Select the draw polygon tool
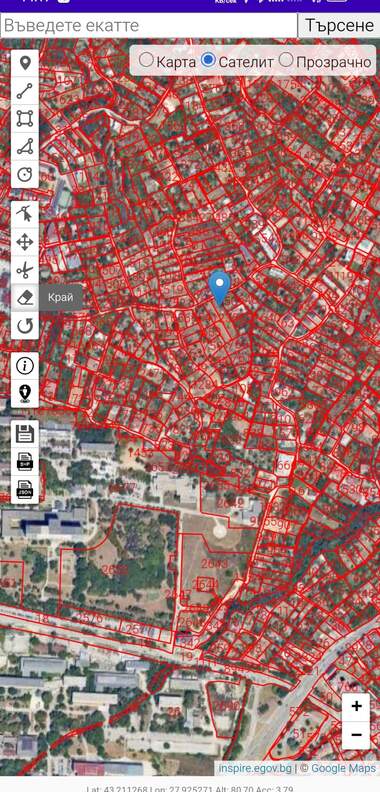This screenshot has height=792, width=380. pyautogui.click(x=25, y=146)
